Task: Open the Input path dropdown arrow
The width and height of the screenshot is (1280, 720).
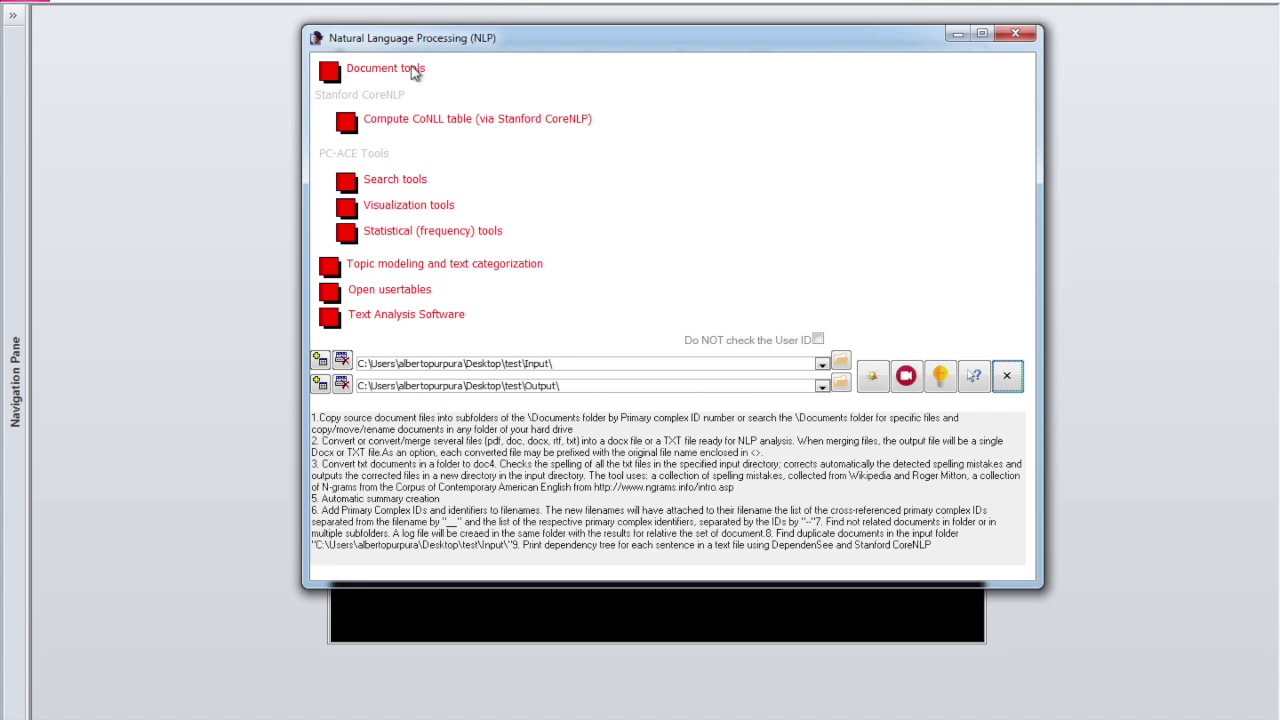Action: point(822,364)
